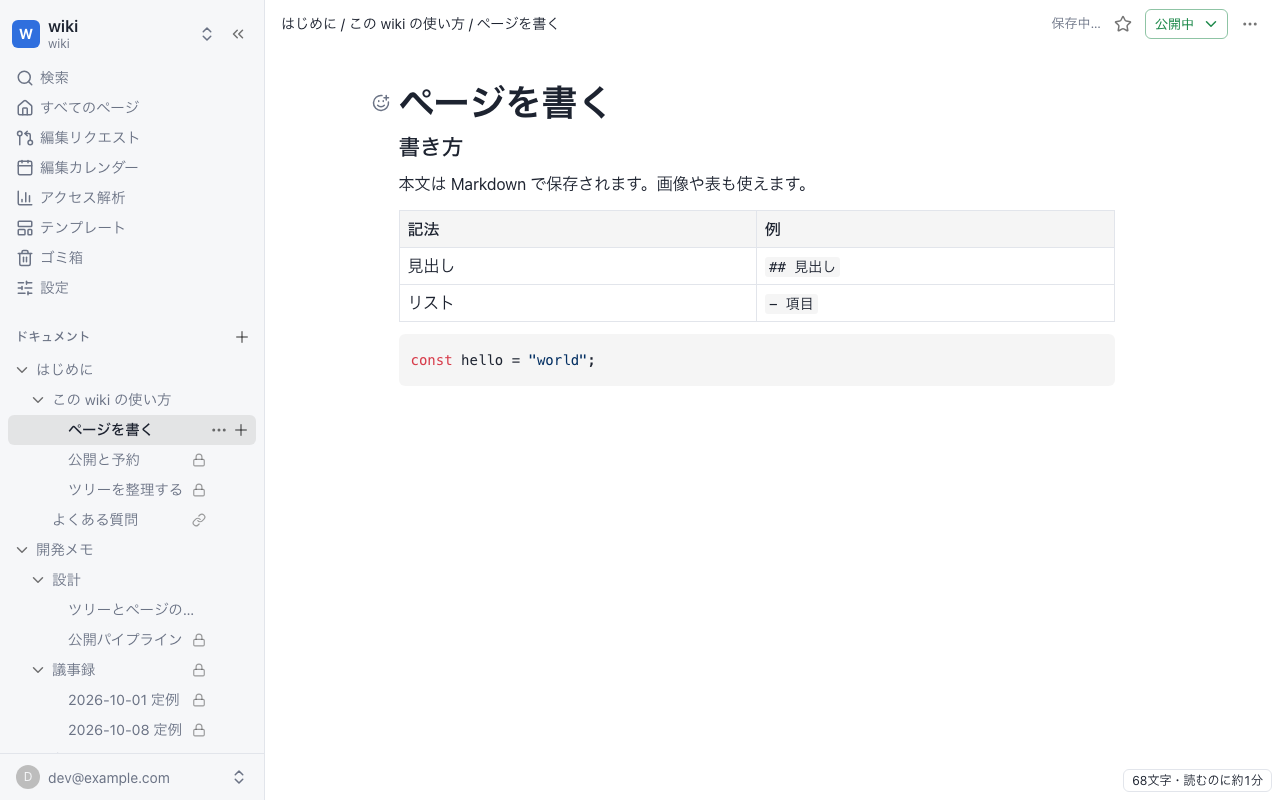Add a child page under ページを書く
Viewport: 1280px width, 800px height.
tap(241, 430)
